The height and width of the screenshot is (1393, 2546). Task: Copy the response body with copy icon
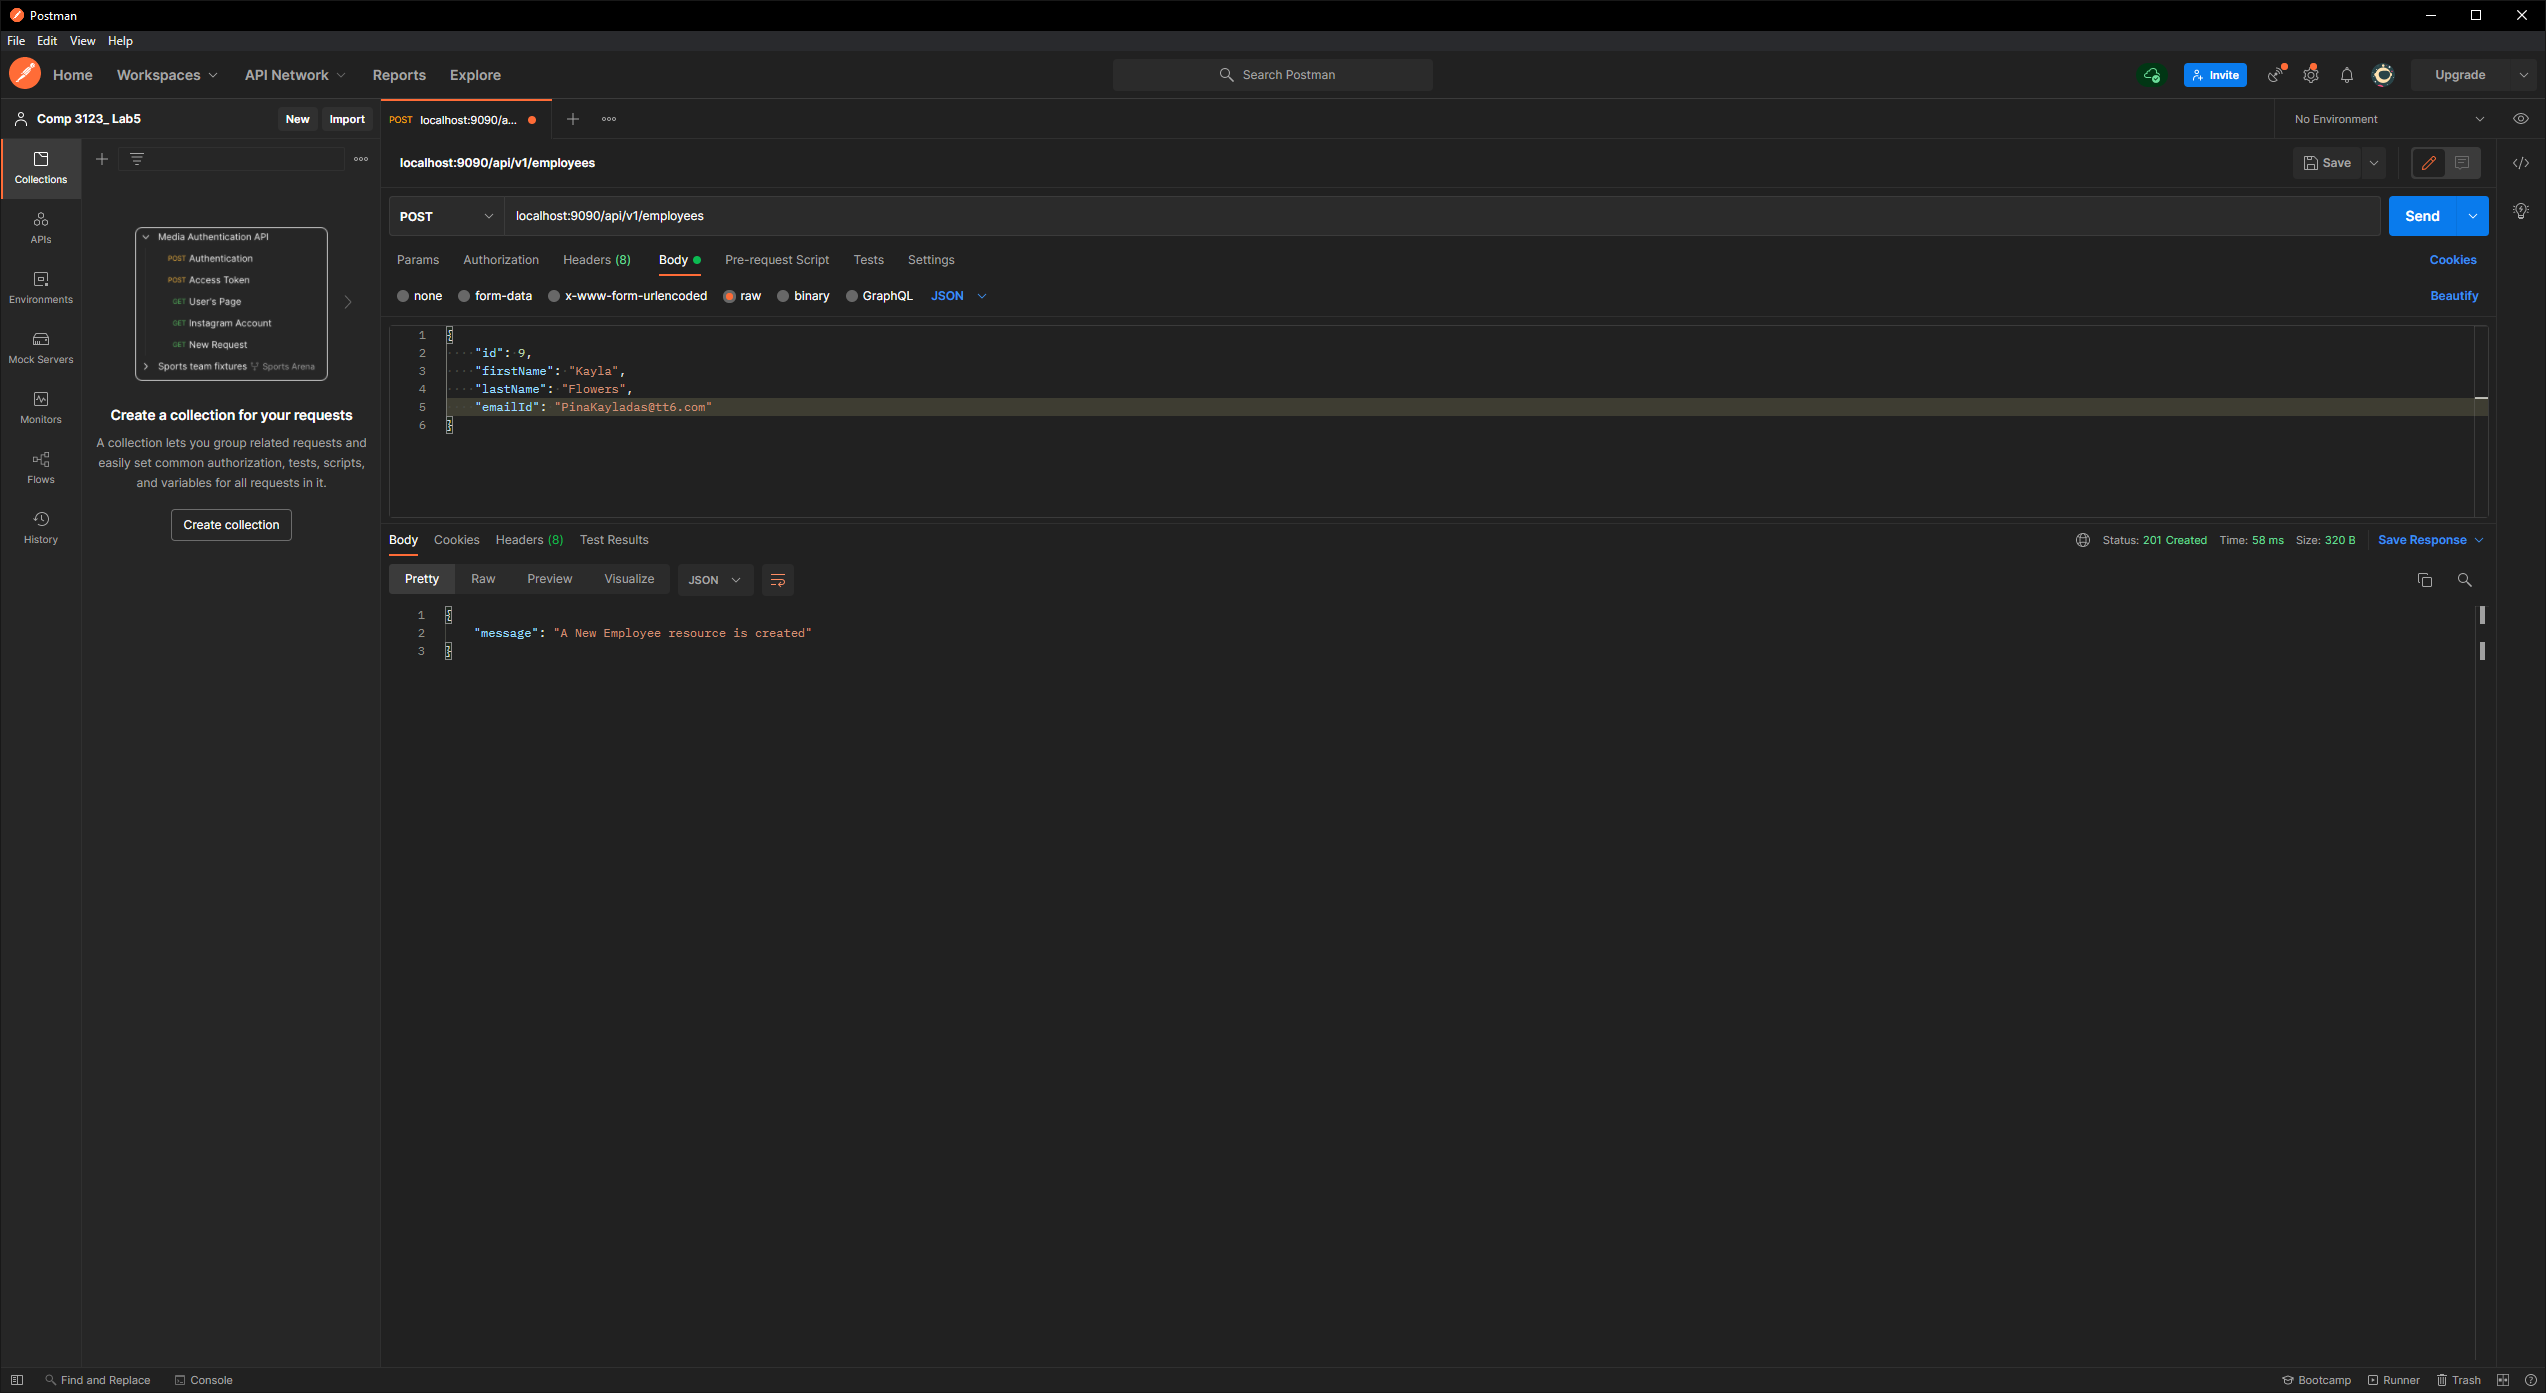2424,579
